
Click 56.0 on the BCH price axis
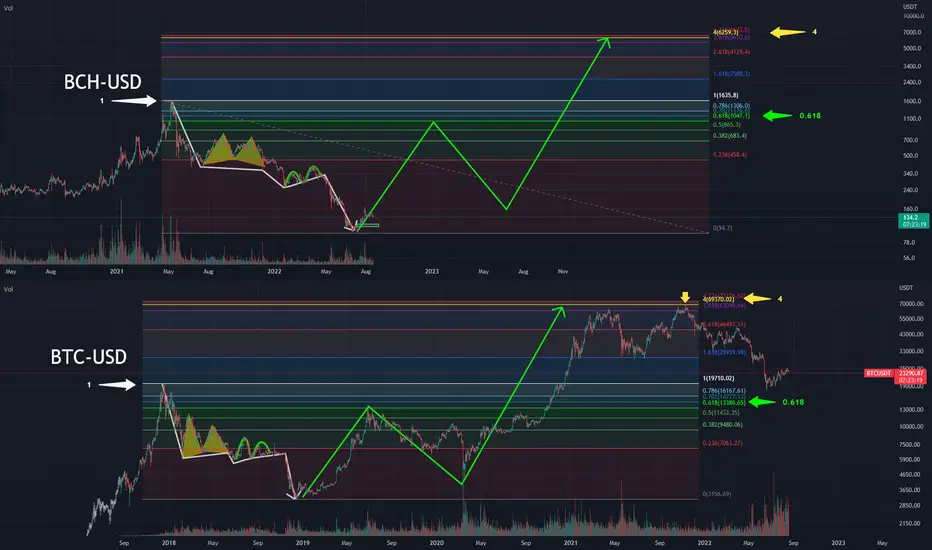(909, 258)
